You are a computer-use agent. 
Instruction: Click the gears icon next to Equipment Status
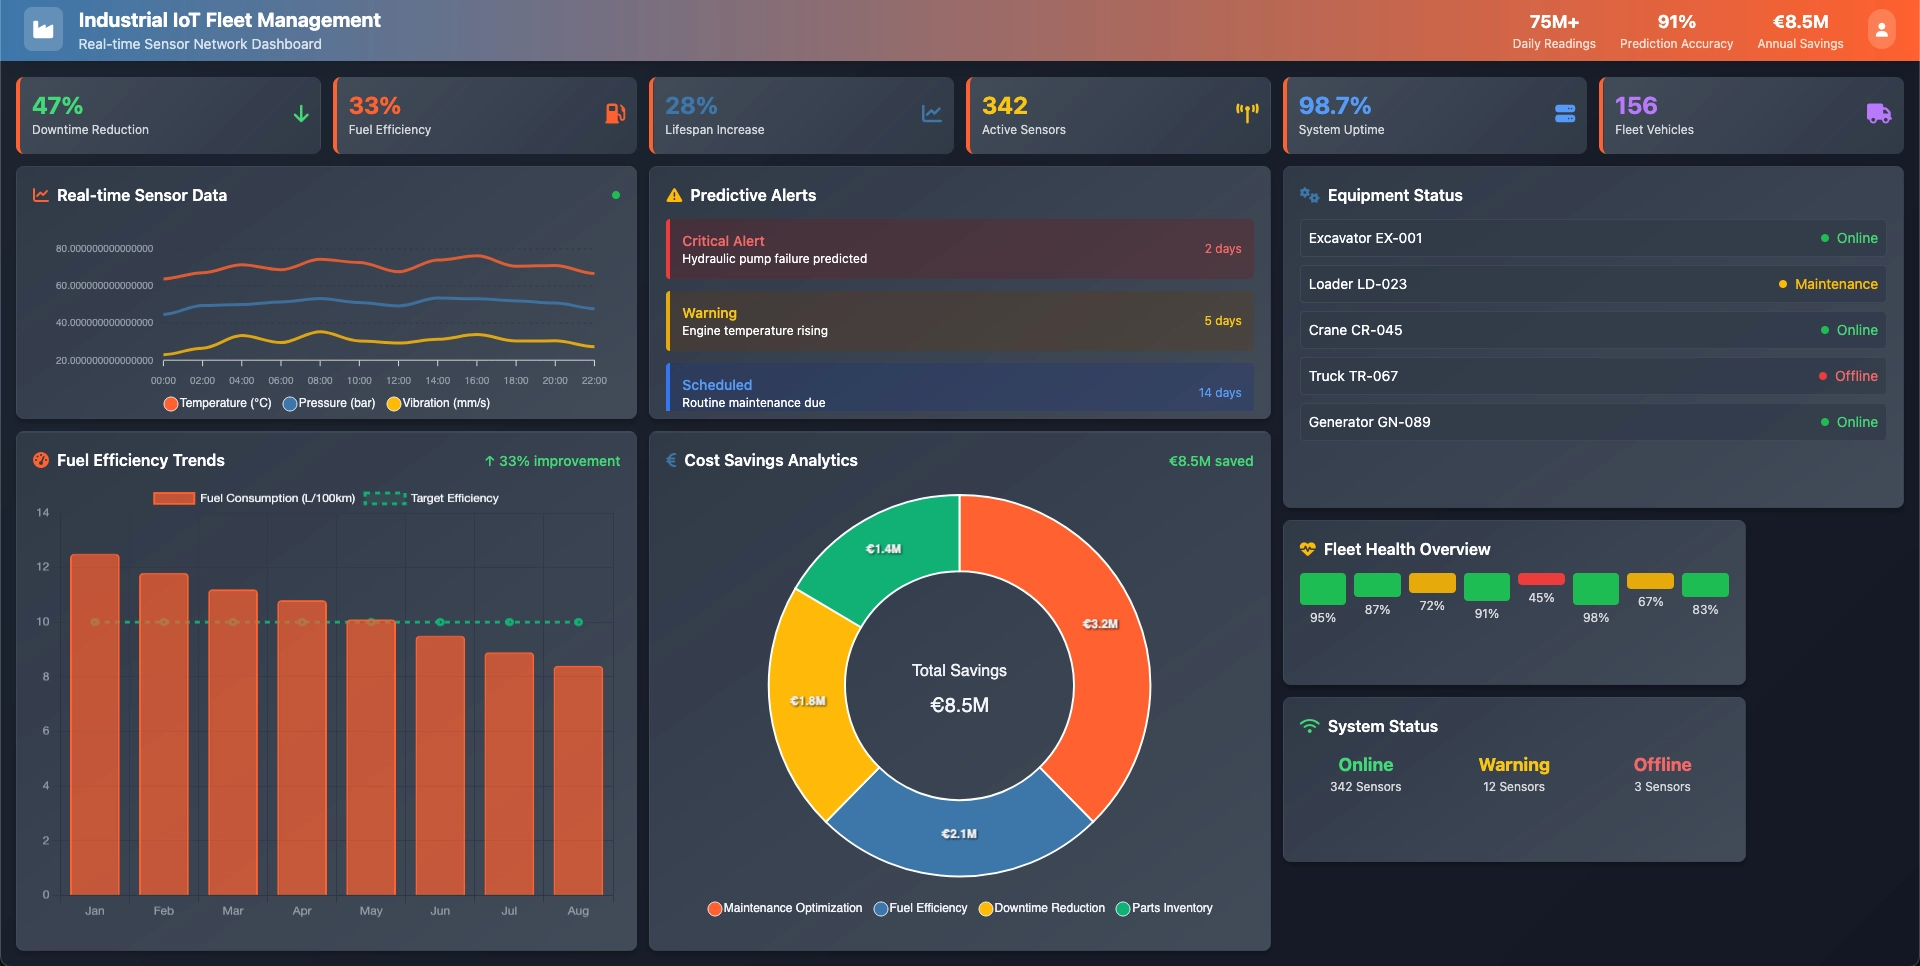(1310, 195)
